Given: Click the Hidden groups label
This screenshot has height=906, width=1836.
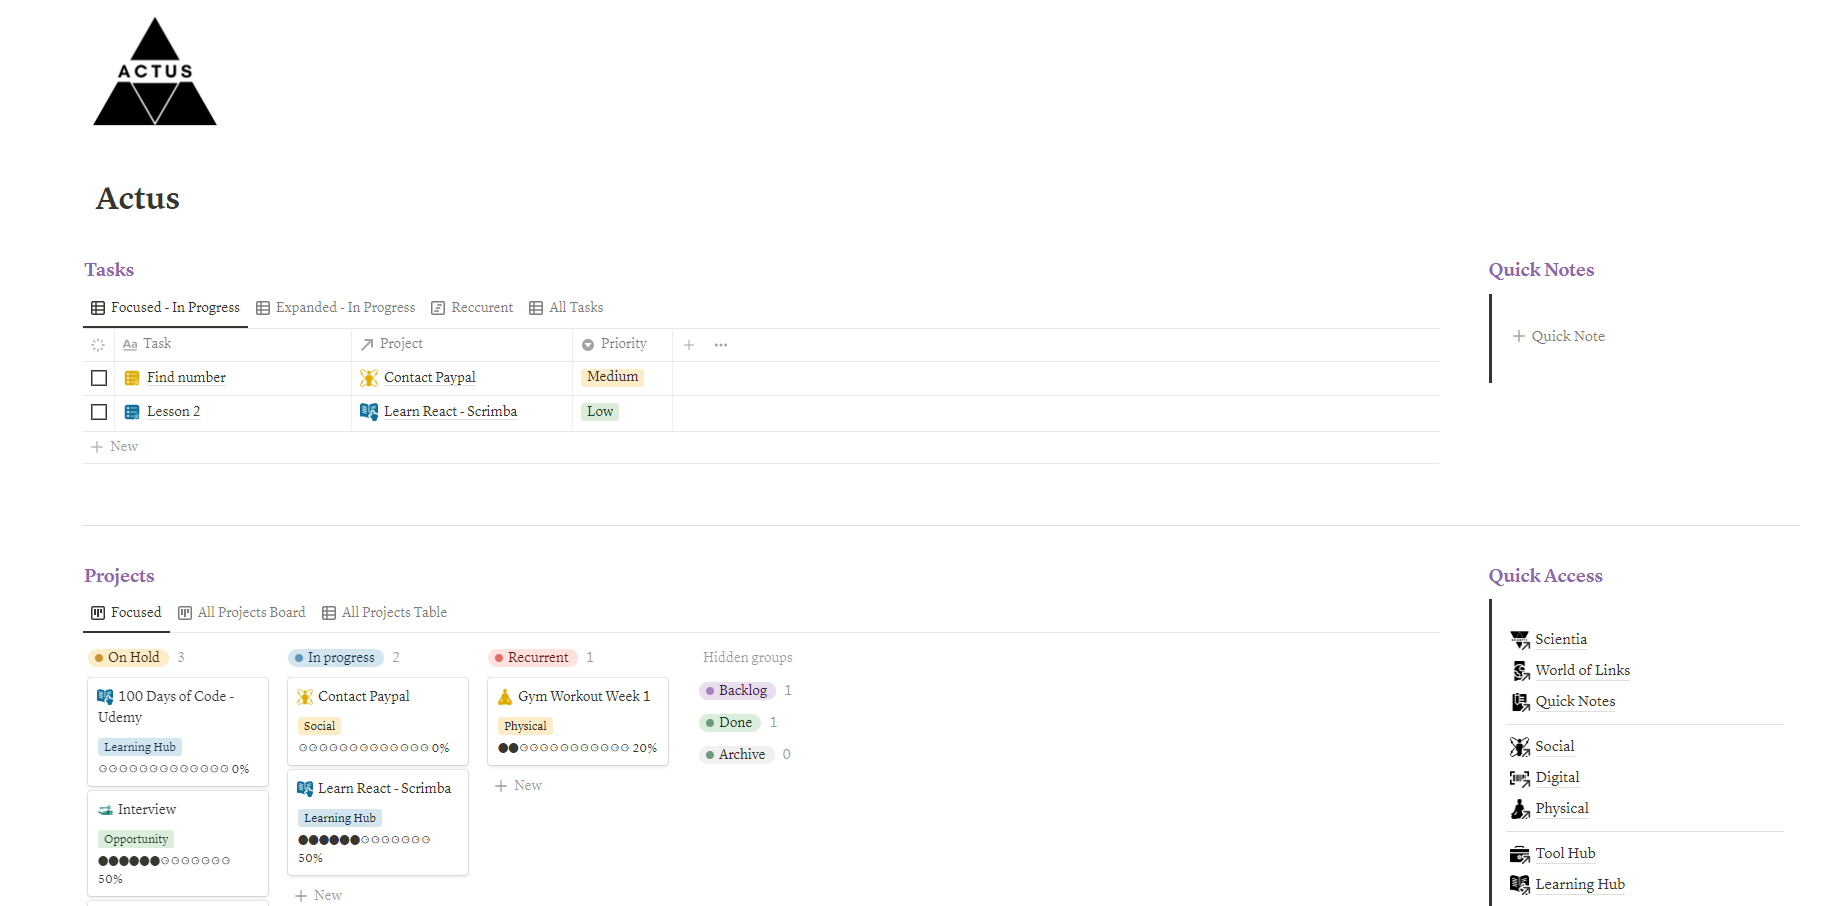Looking at the screenshot, I should point(747,658).
